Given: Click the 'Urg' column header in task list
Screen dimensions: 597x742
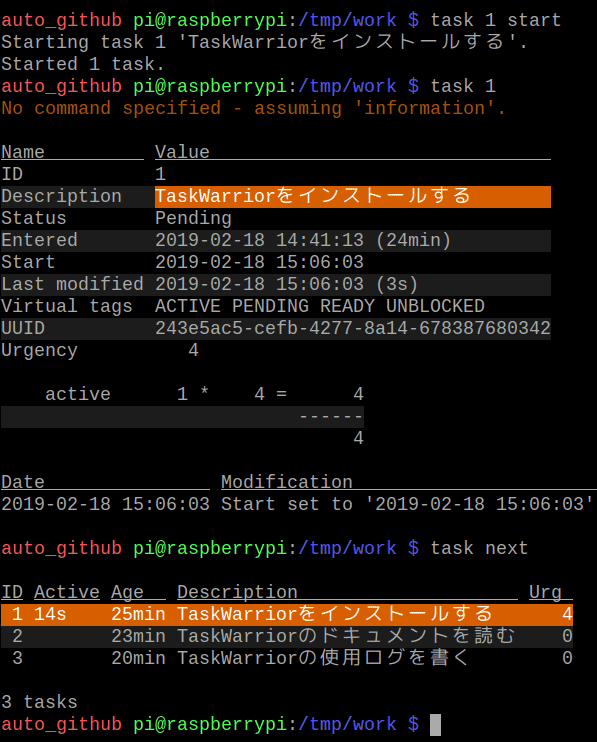Looking at the screenshot, I should point(545,592).
